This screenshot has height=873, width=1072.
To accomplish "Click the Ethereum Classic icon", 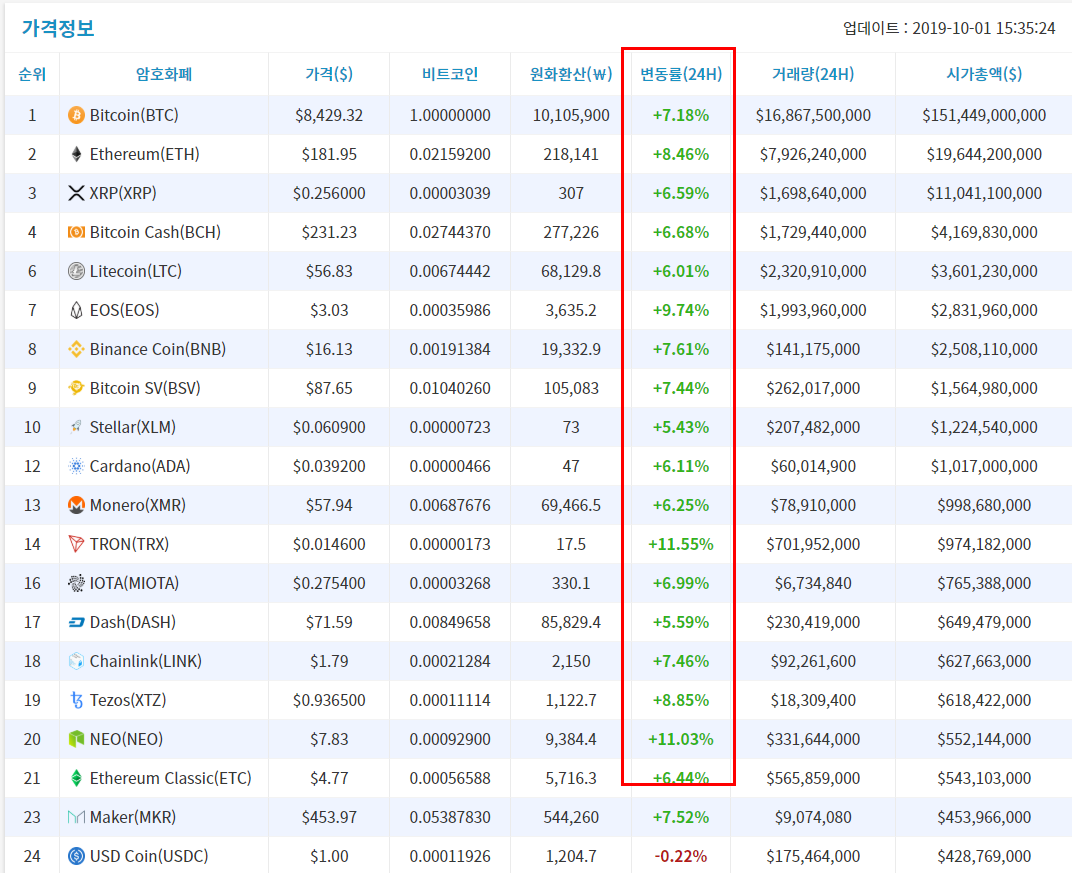I will [76, 777].
